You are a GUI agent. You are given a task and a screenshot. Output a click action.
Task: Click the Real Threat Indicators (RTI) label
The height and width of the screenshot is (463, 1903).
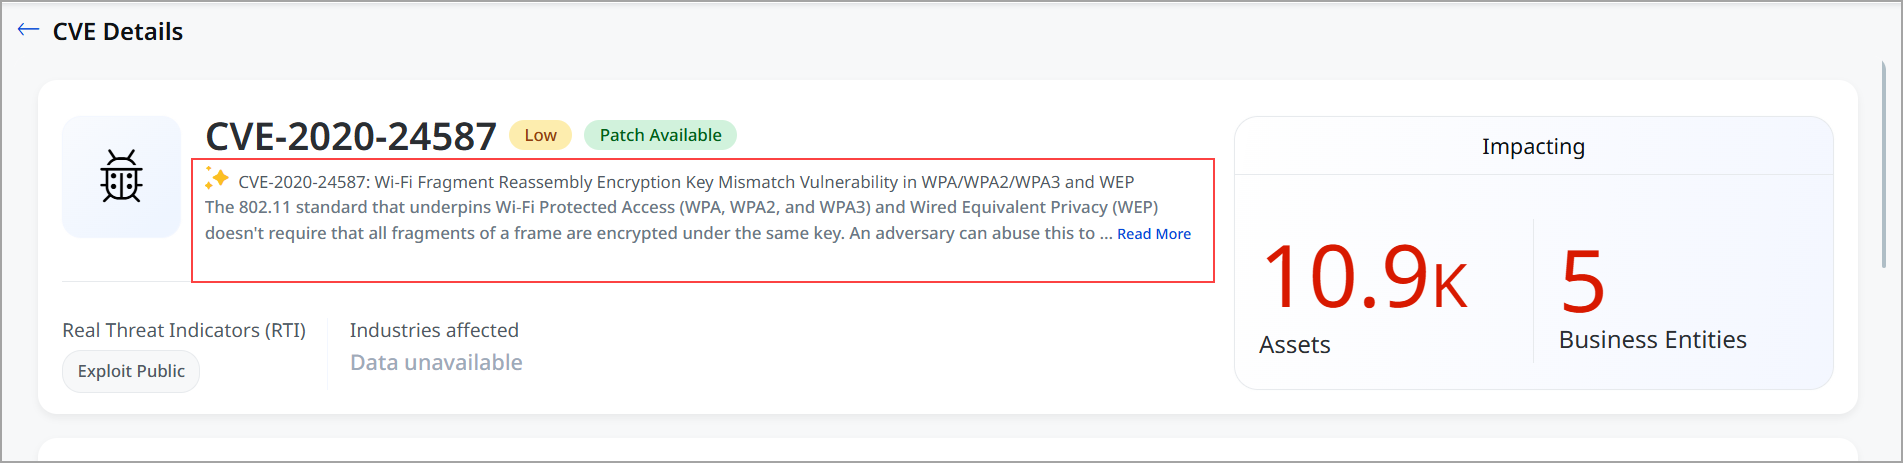click(x=184, y=330)
